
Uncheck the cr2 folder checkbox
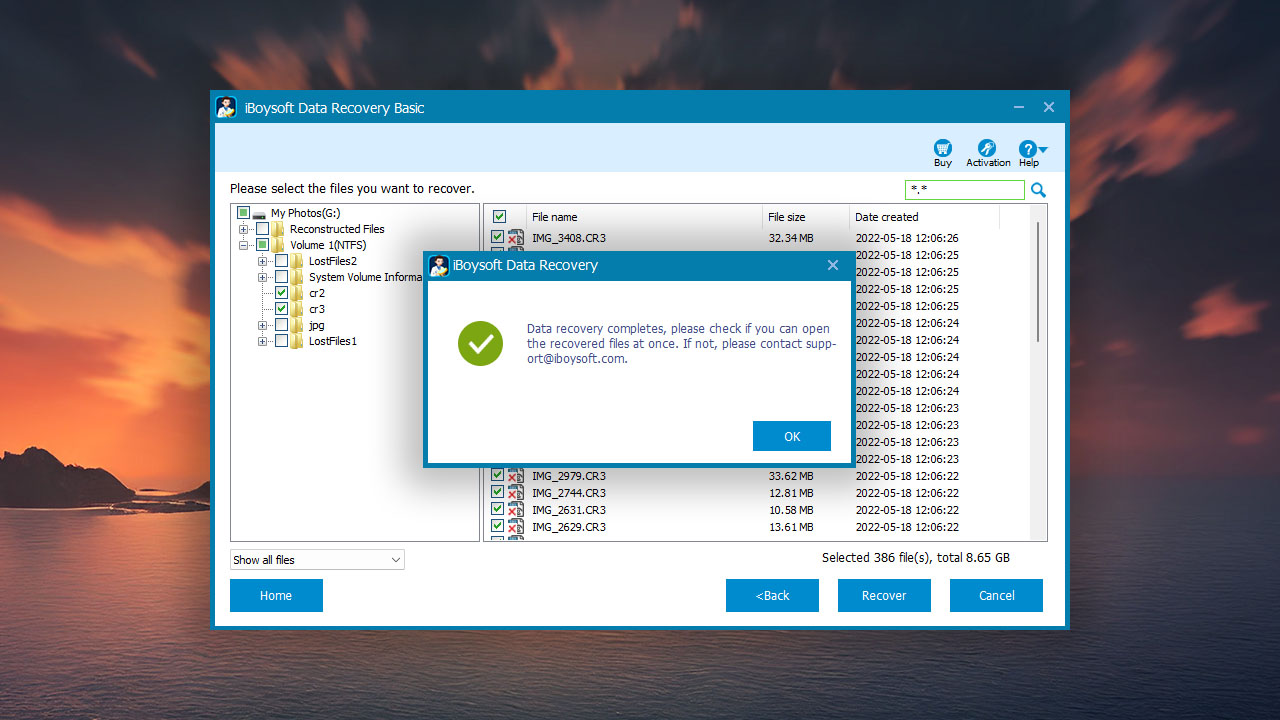[x=281, y=293]
